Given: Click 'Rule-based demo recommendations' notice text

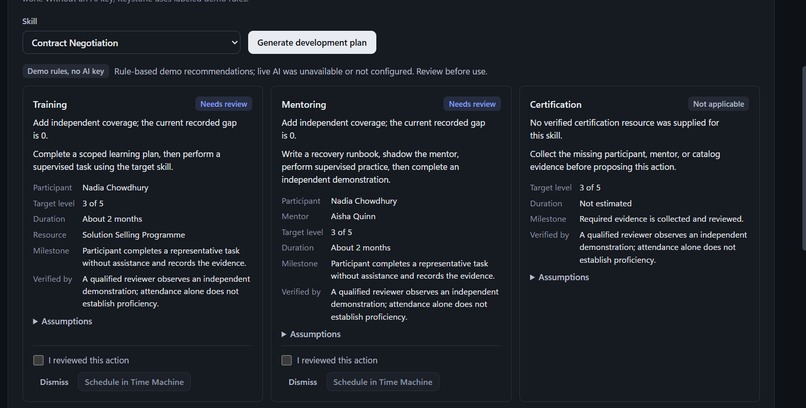Looking at the screenshot, I should (x=301, y=71).
